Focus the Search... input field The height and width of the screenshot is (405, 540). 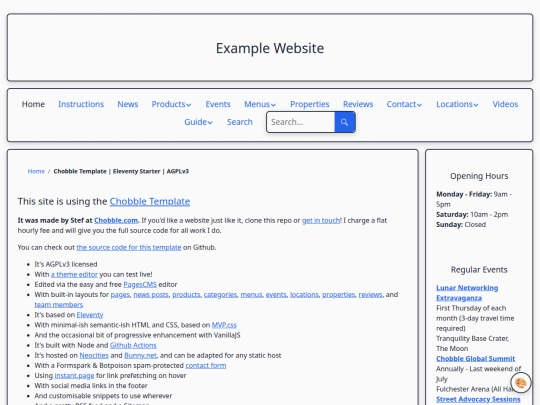coord(300,122)
